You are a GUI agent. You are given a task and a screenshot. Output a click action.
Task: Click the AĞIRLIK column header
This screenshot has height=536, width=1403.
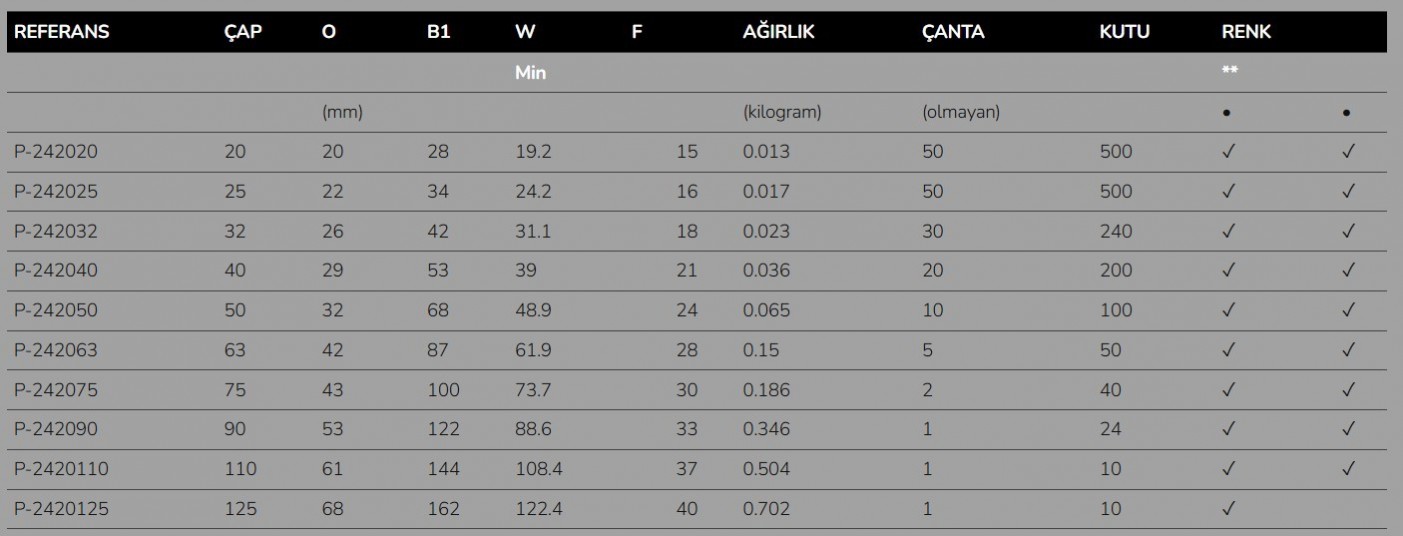pos(779,32)
